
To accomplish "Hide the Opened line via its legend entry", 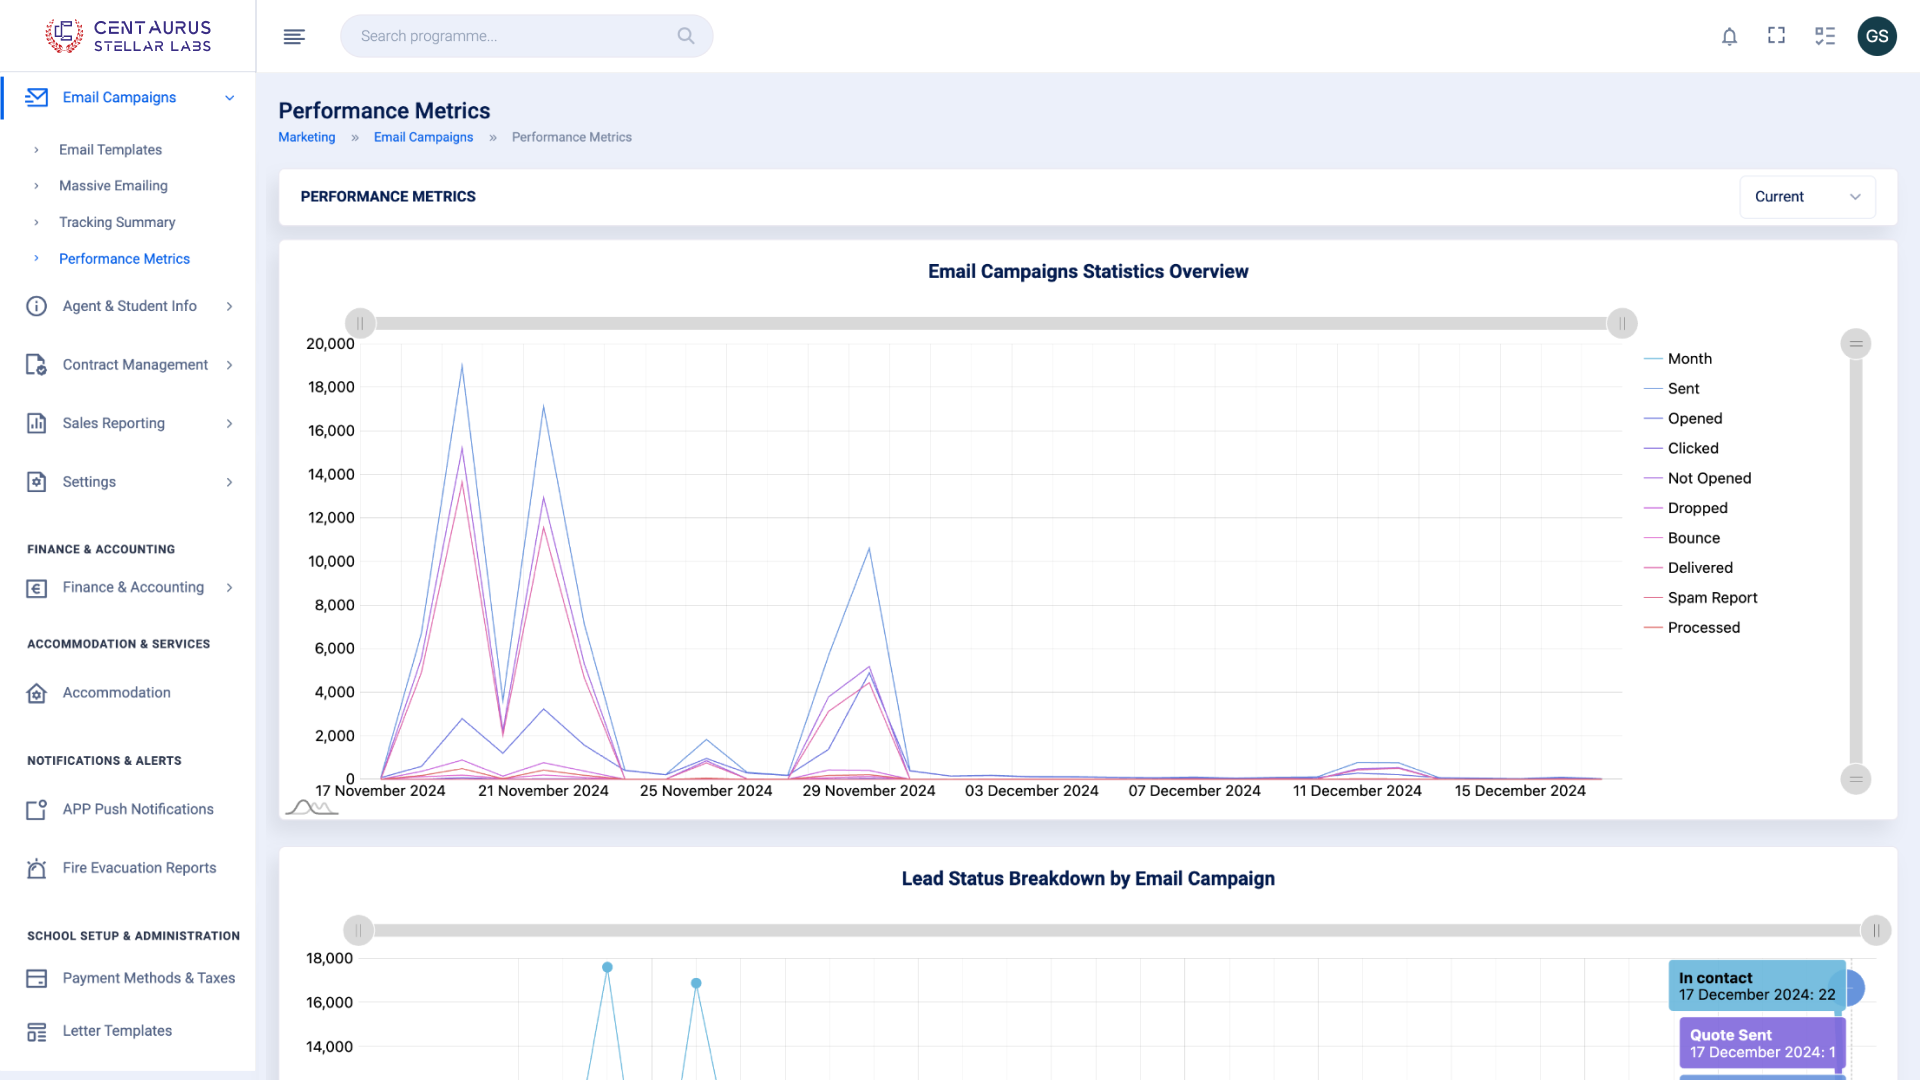I will click(1695, 418).
